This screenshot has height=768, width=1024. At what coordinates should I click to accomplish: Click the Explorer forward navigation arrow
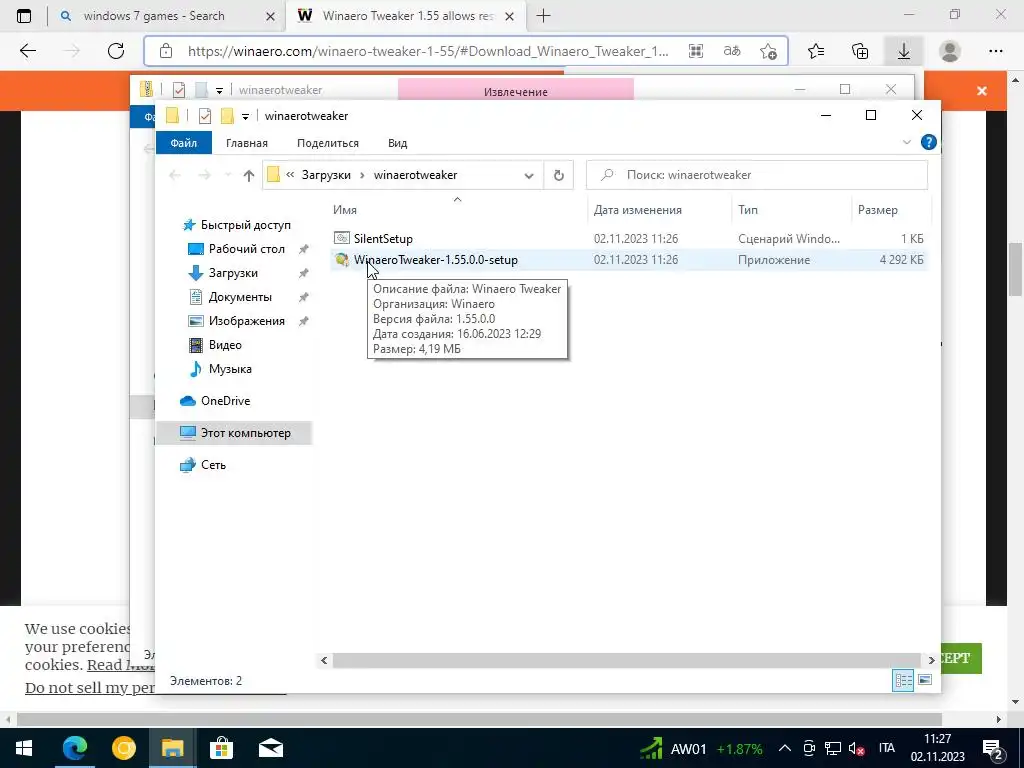pos(204,175)
